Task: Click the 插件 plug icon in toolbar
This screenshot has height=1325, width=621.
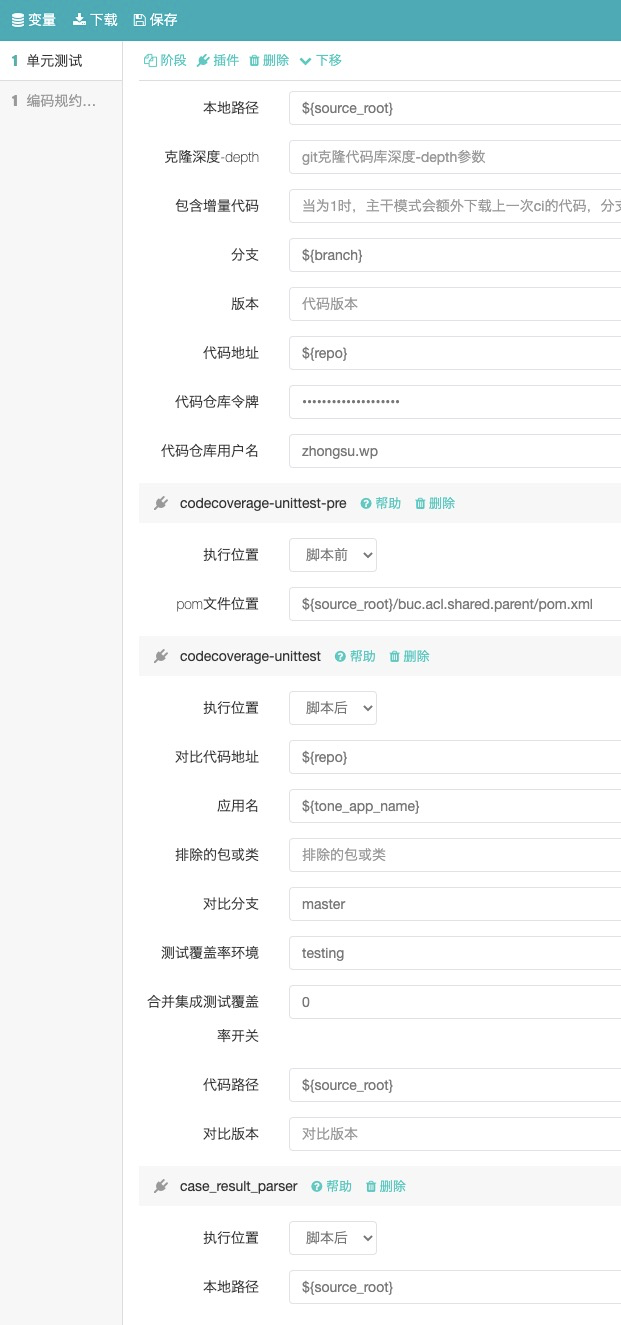Action: click(x=203, y=61)
